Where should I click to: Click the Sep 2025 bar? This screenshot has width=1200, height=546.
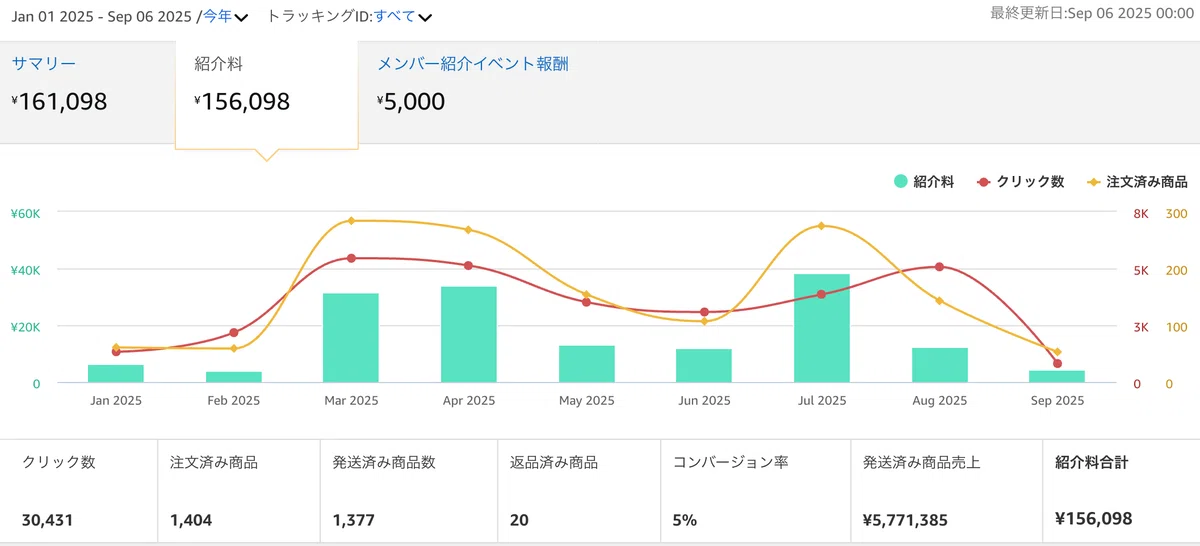click(x=1057, y=377)
